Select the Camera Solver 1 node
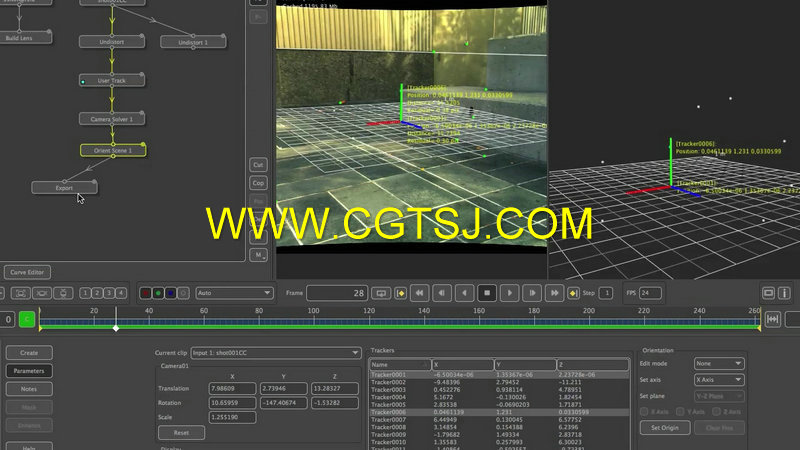800x450 pixels. coord(112,119)
